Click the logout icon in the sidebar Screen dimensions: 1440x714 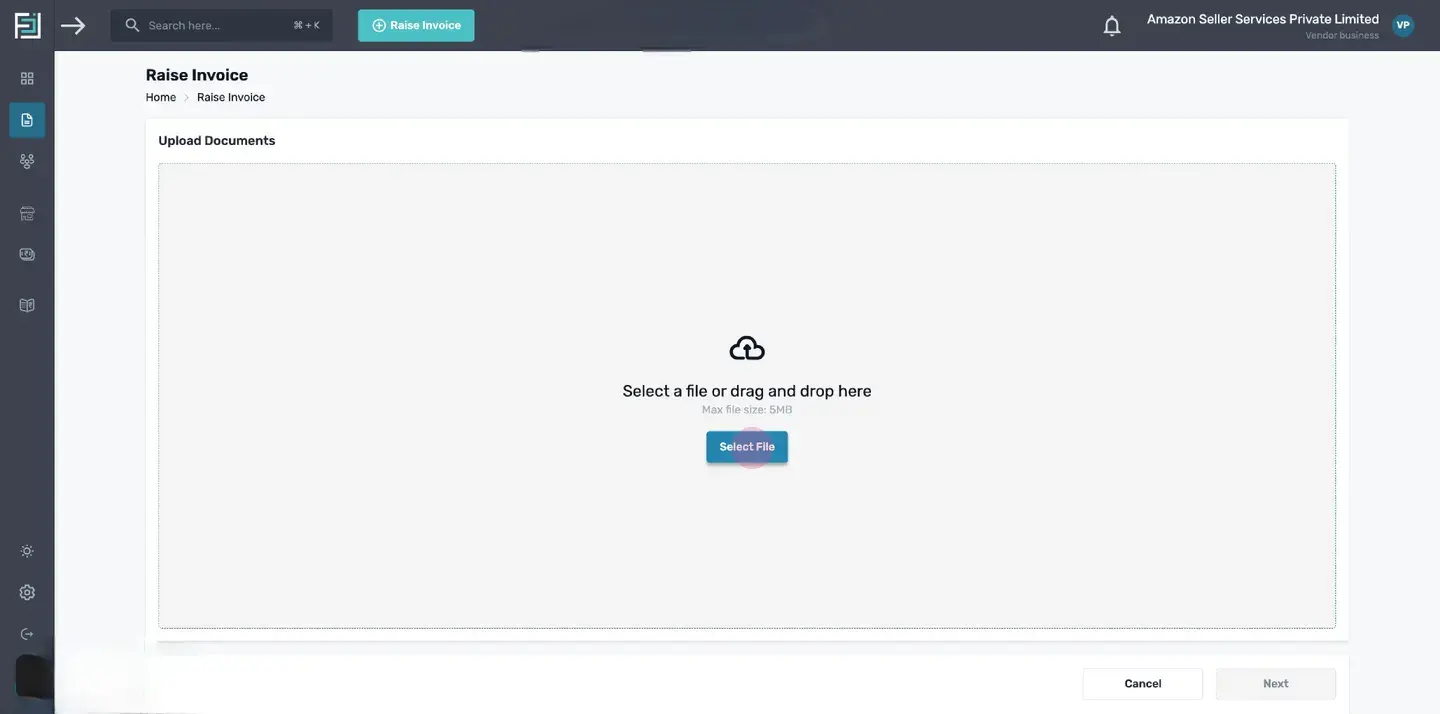(x=27, y=634)
